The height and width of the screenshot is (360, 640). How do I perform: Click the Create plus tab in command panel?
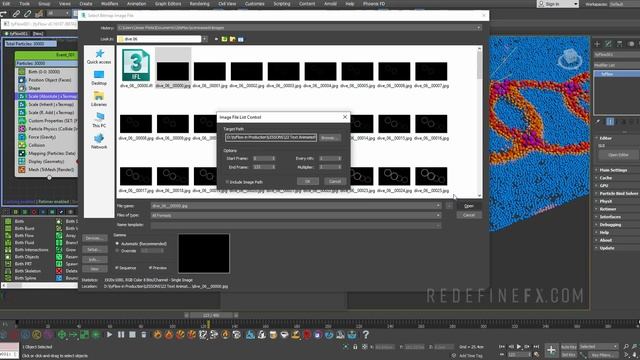click(597, 44)
